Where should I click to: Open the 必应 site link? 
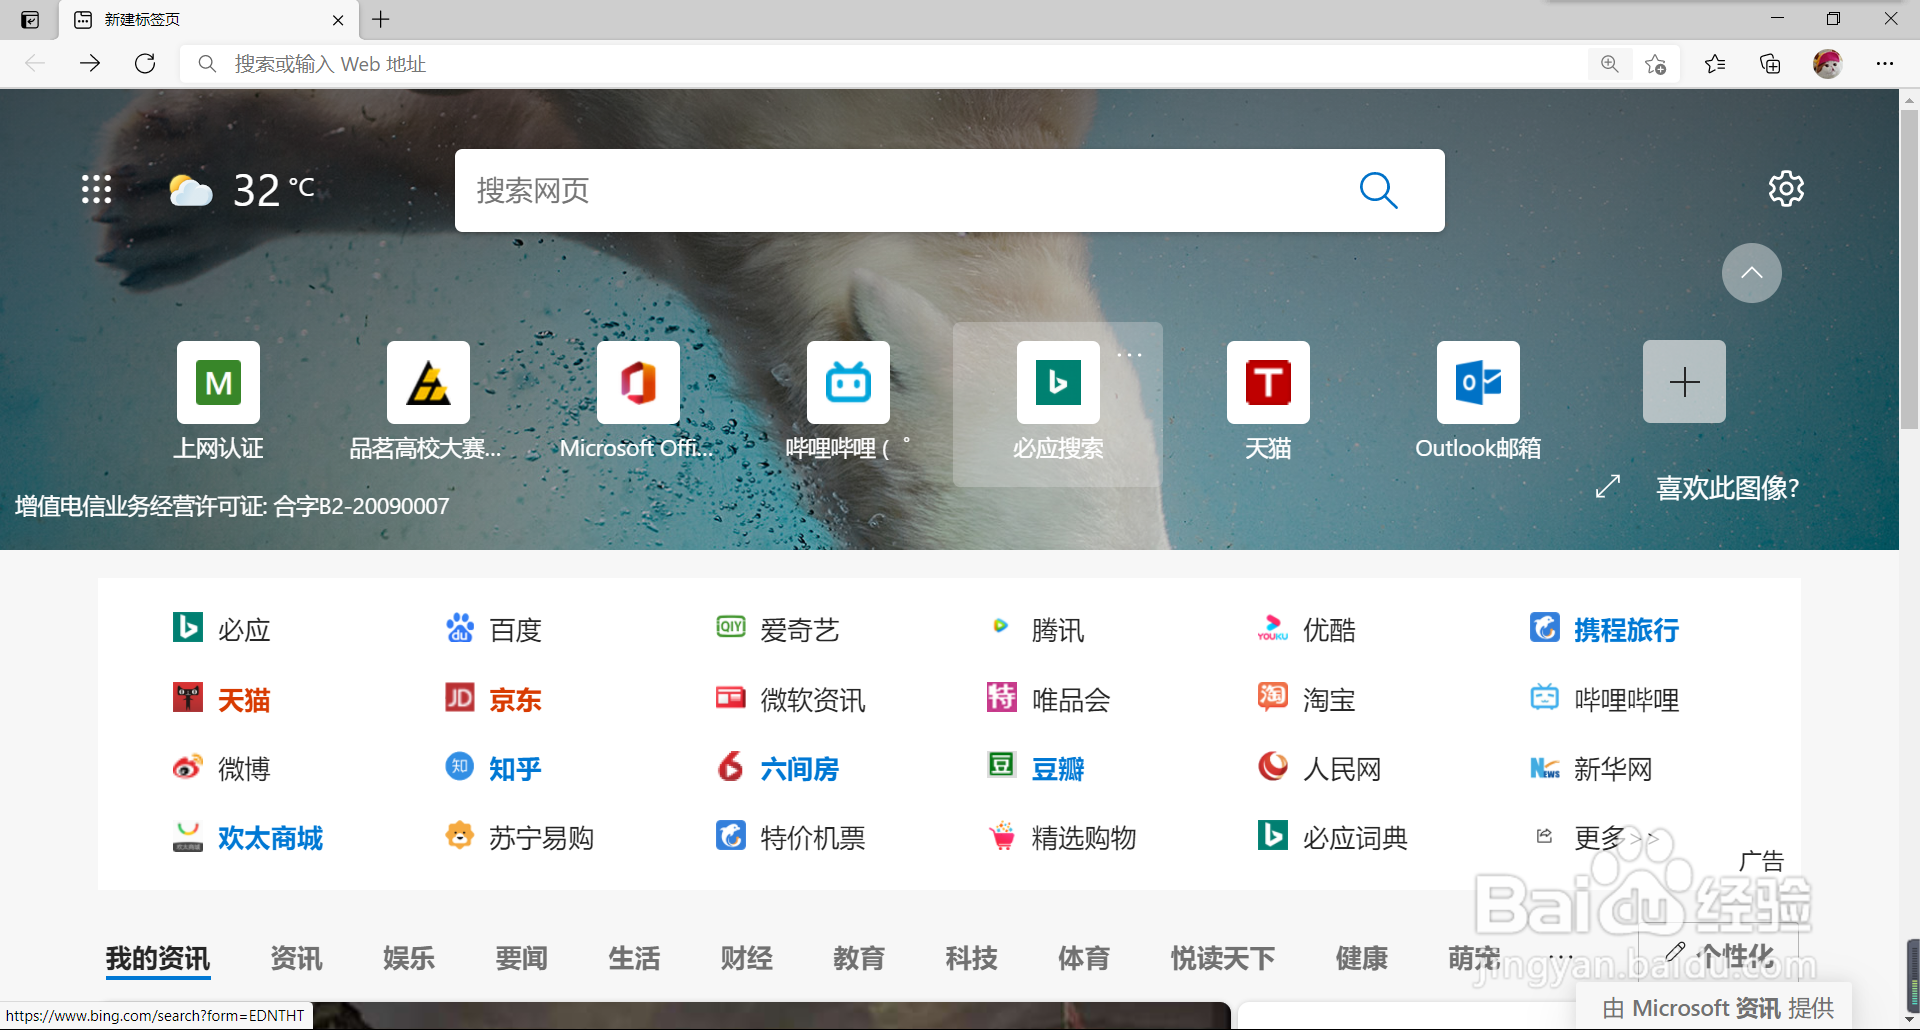tap(222, 629)
